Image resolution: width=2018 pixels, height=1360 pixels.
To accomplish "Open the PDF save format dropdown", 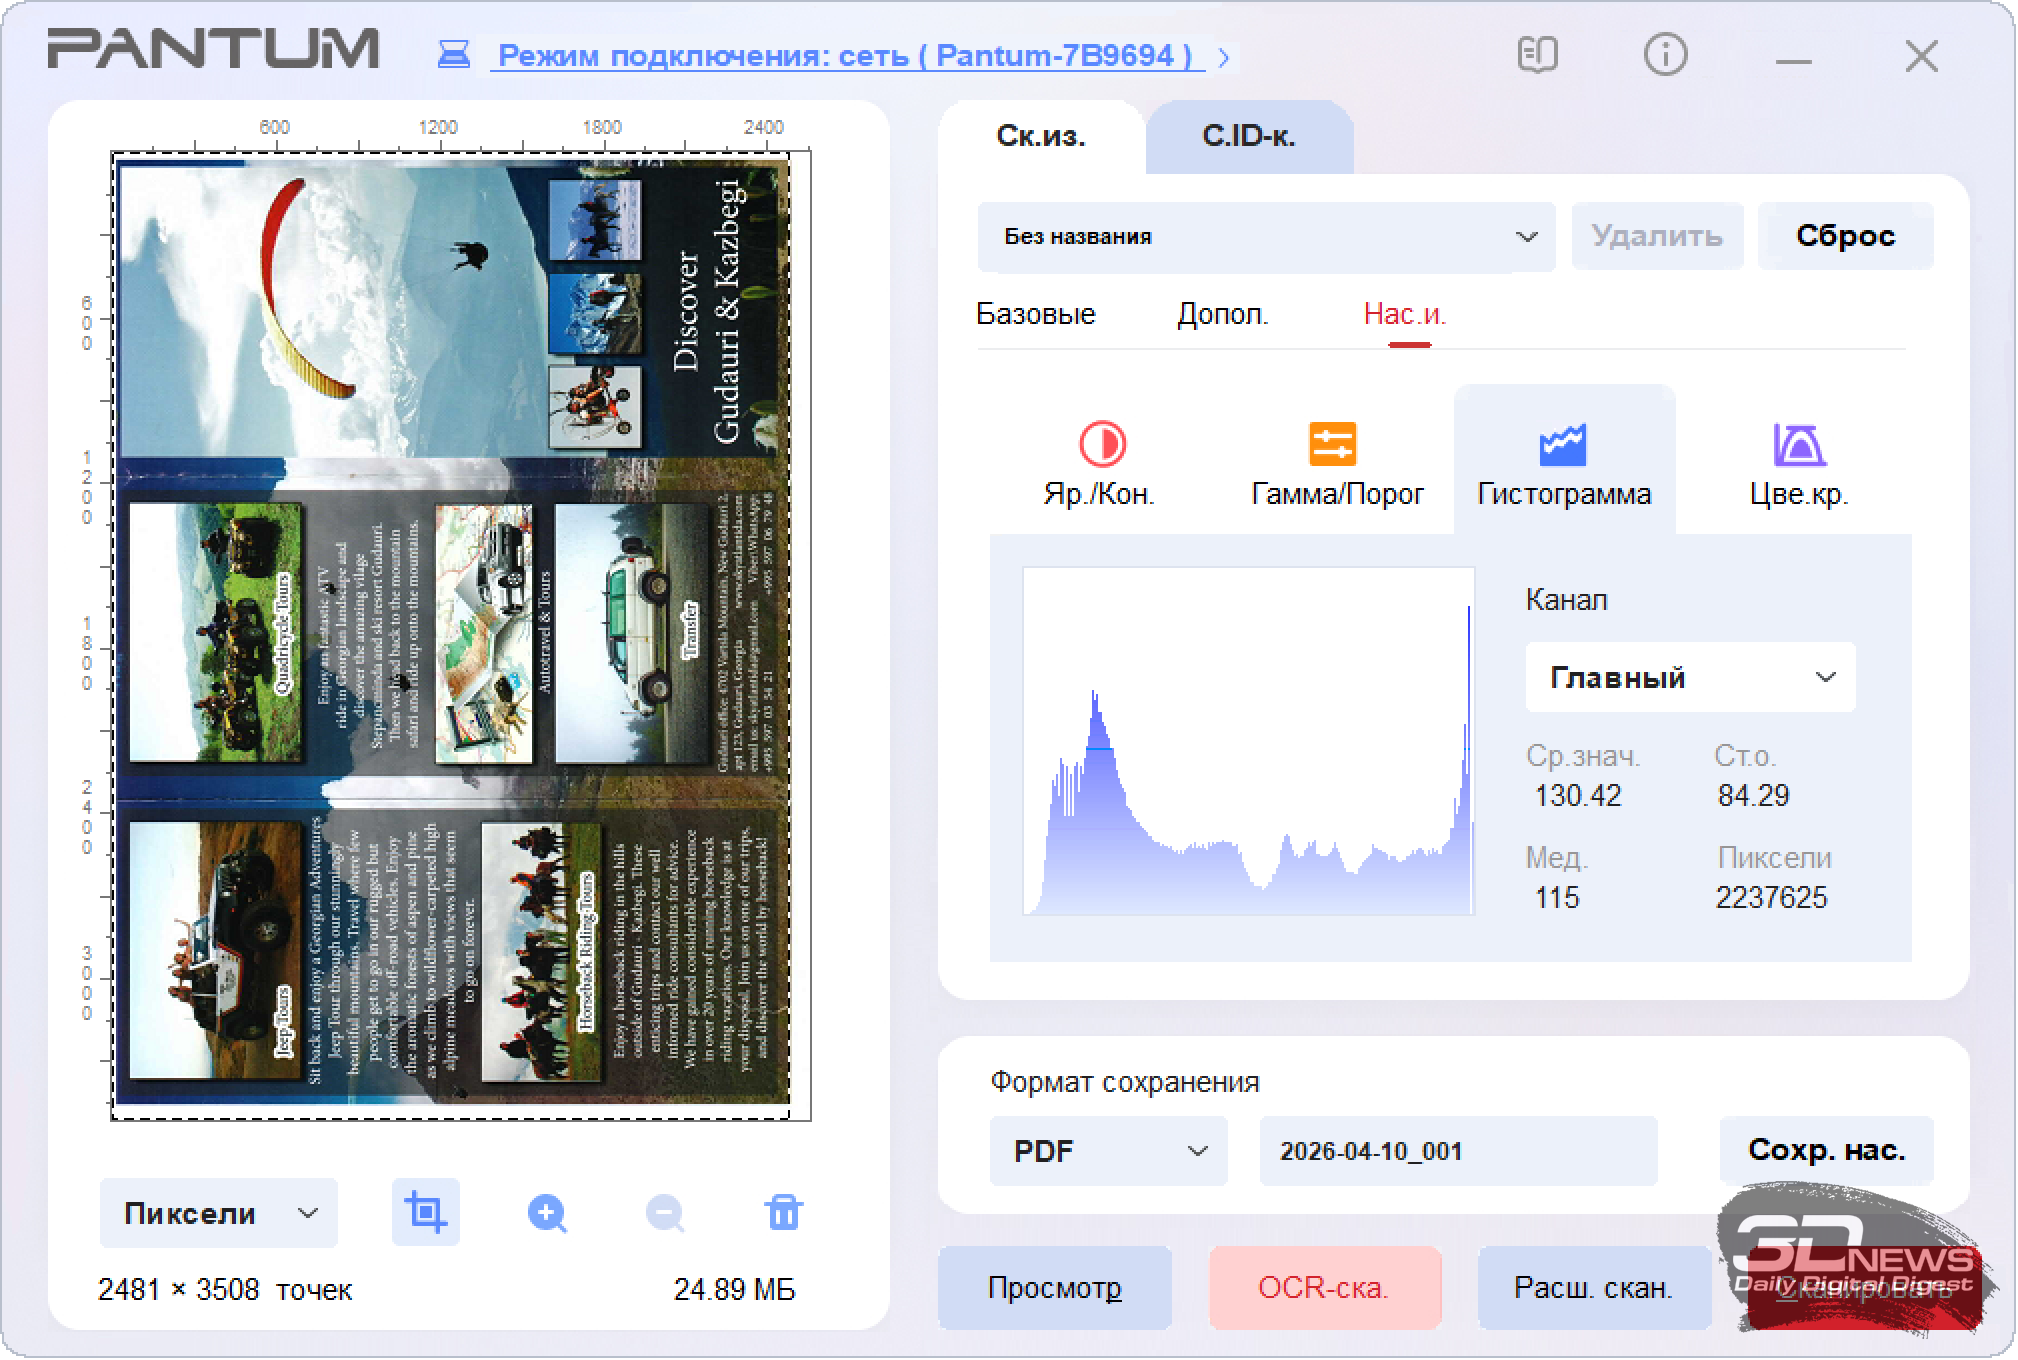I will (1108, 1151).
